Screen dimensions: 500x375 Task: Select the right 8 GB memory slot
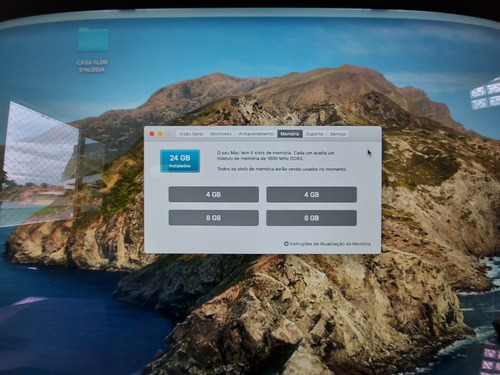(312, 218)
